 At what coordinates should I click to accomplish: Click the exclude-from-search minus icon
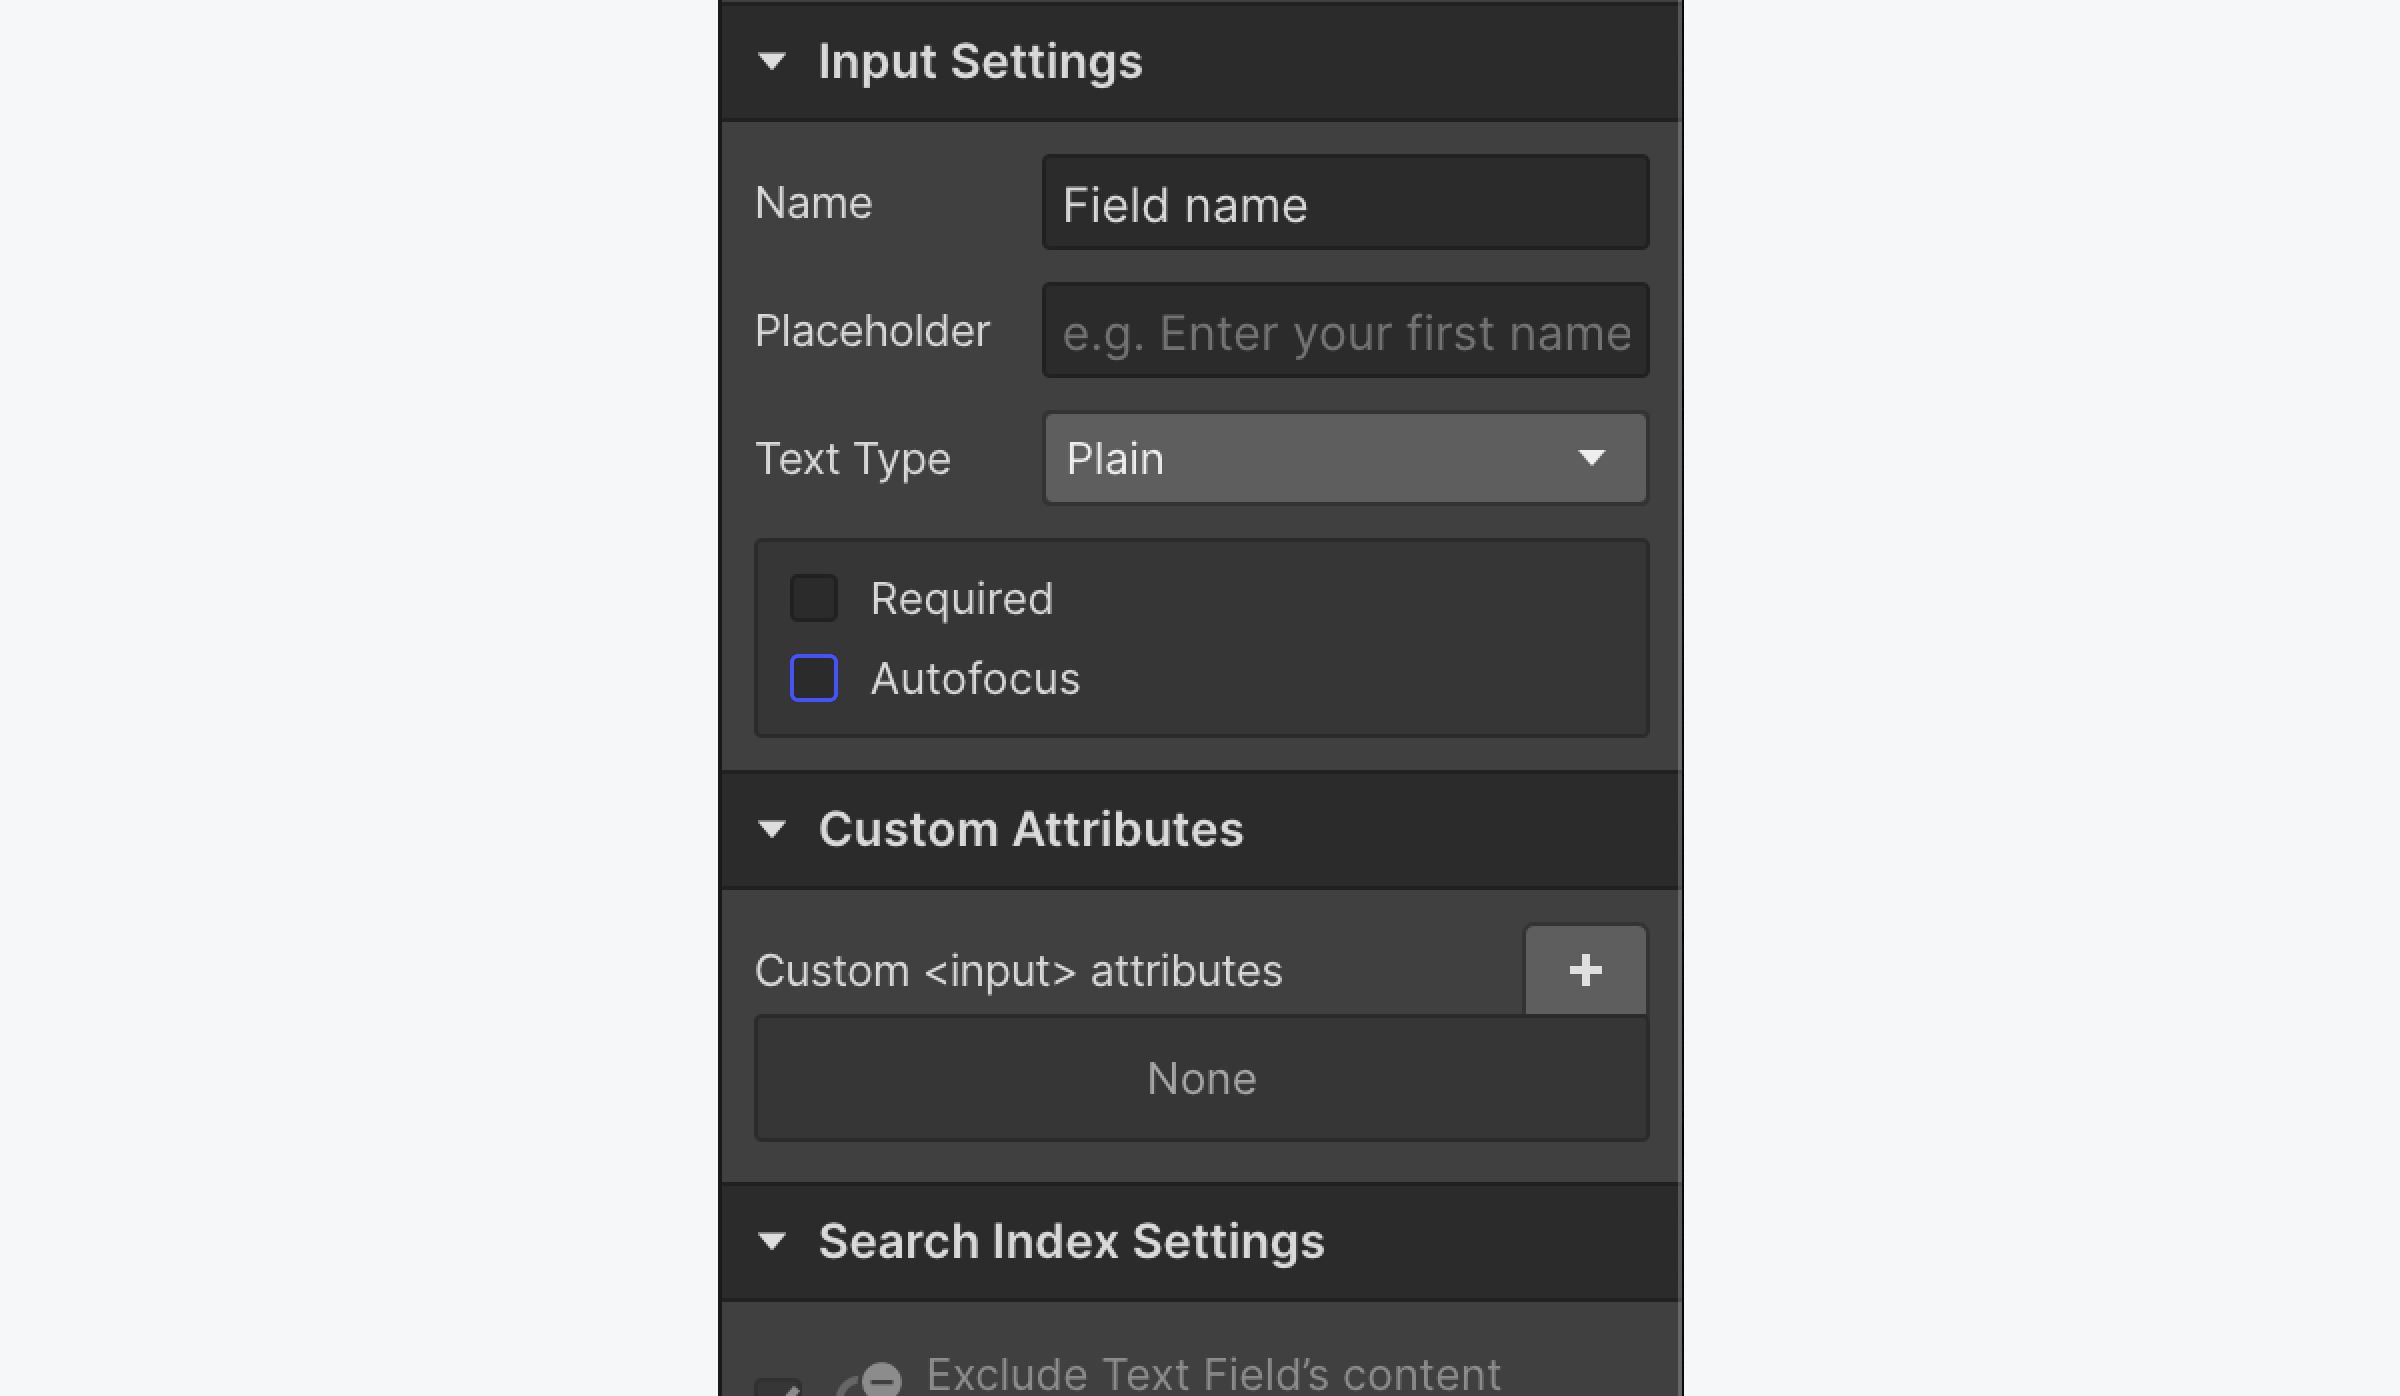pyautogui.click(x=880, y=1380)
